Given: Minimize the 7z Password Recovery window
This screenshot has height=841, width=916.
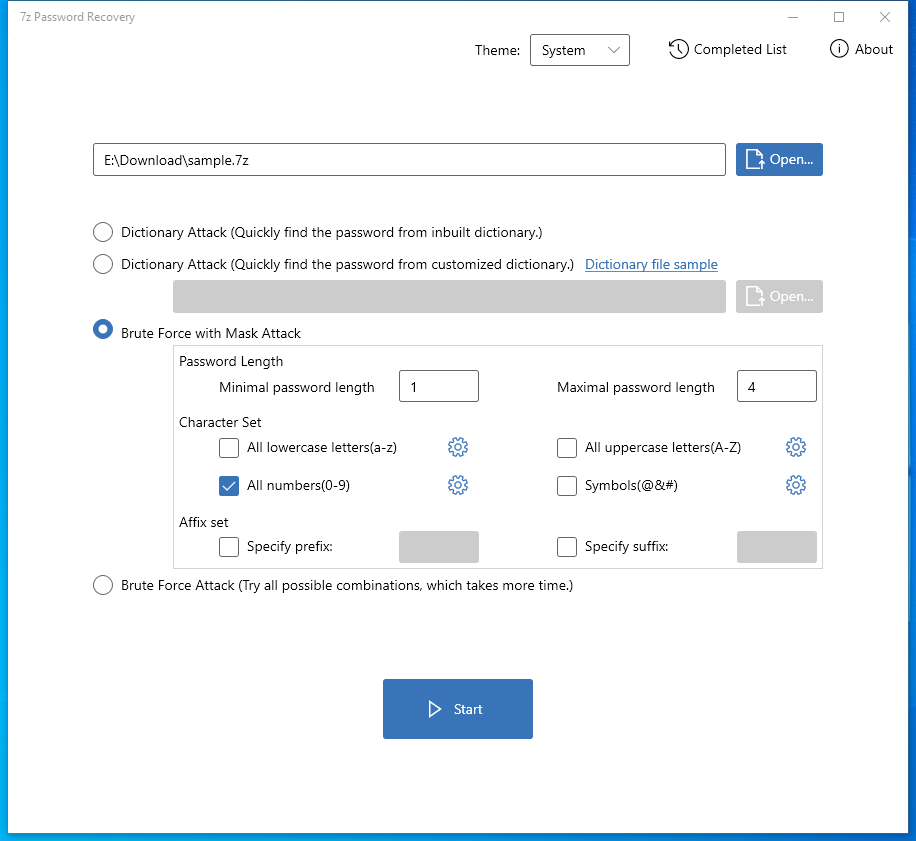Looking at the screenshot, I should pyautogui.click(x=793, y=18).
